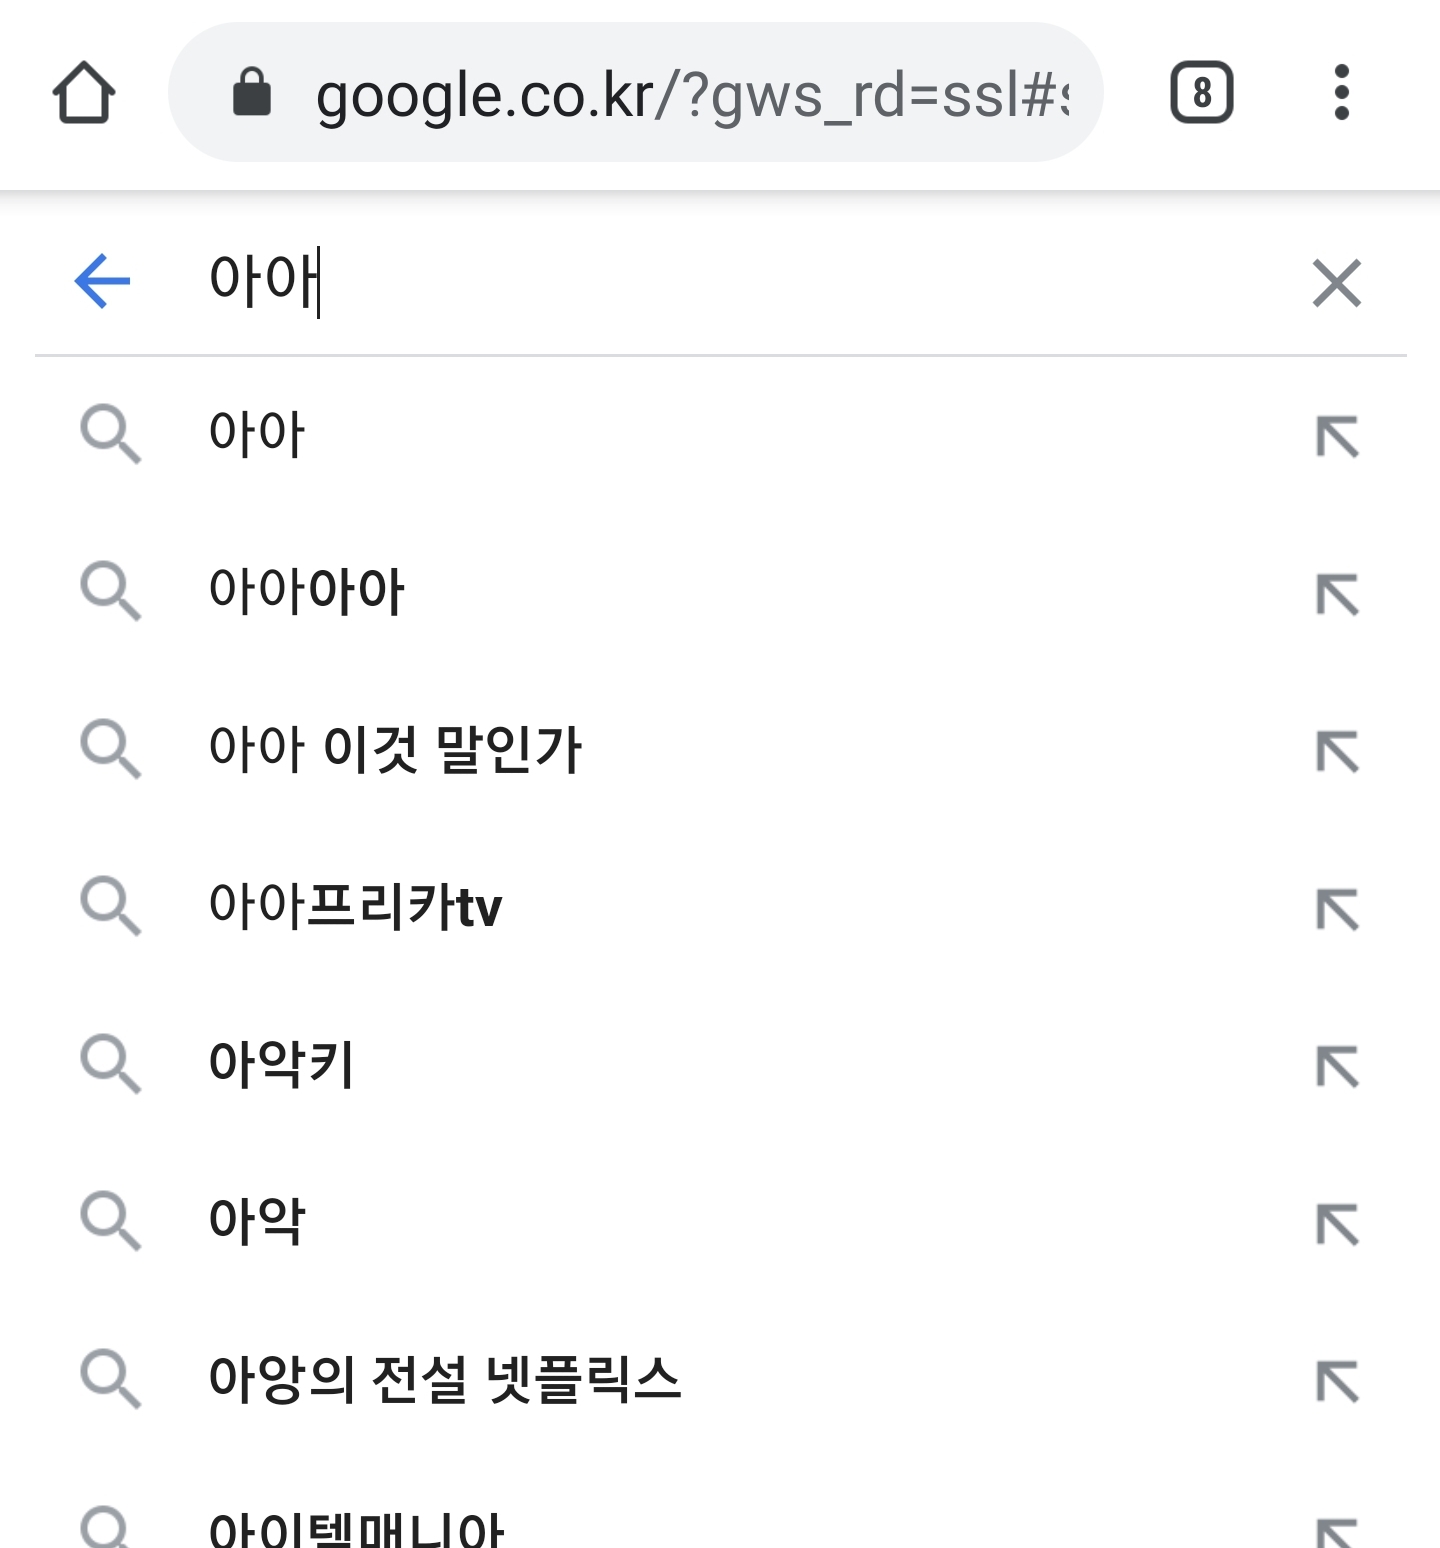Click magnifier icon beside 아악 suggestion
The width and height of the screenshot is (1440, 1548).
coord(110,1221)
